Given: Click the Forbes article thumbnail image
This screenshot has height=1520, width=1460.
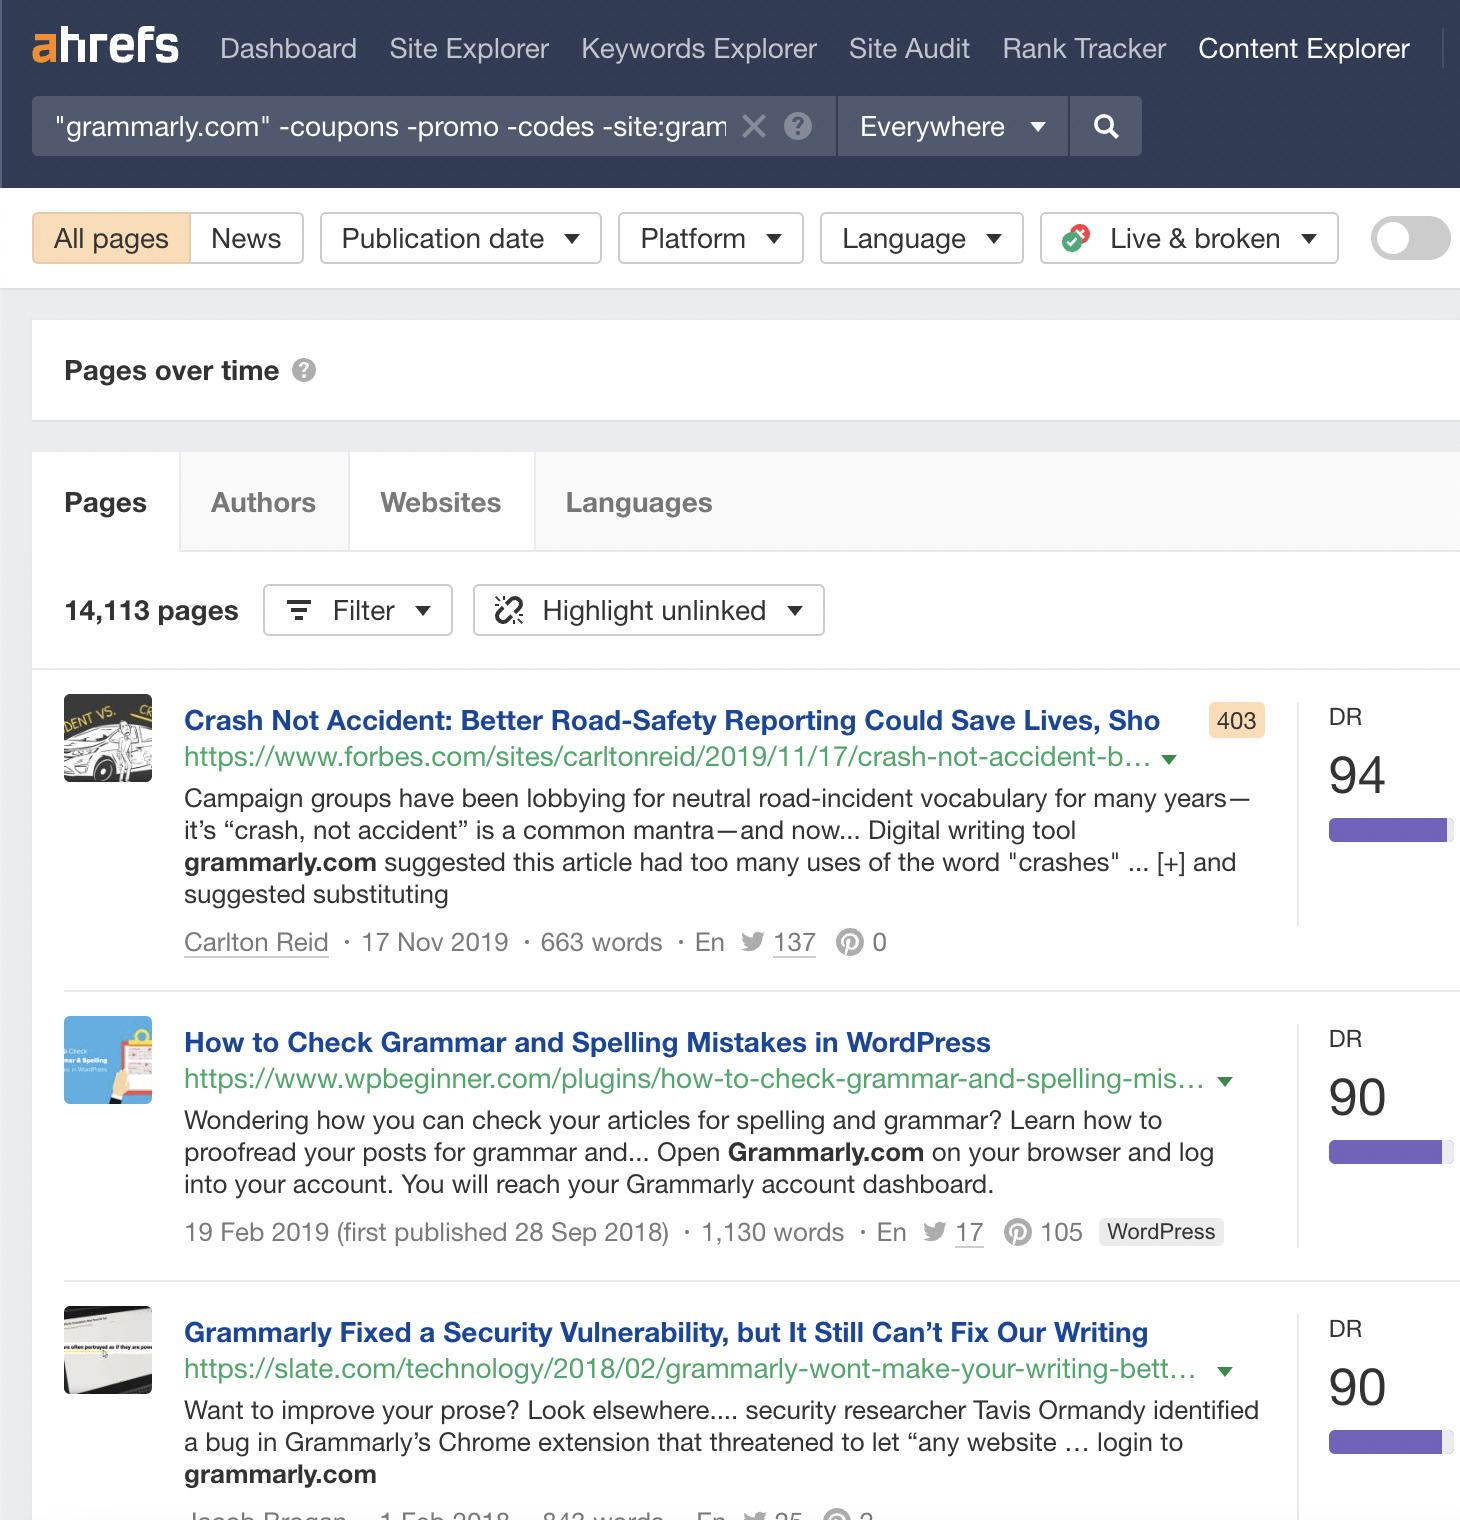Looking at the screenshot, I should tap(107, 738).
